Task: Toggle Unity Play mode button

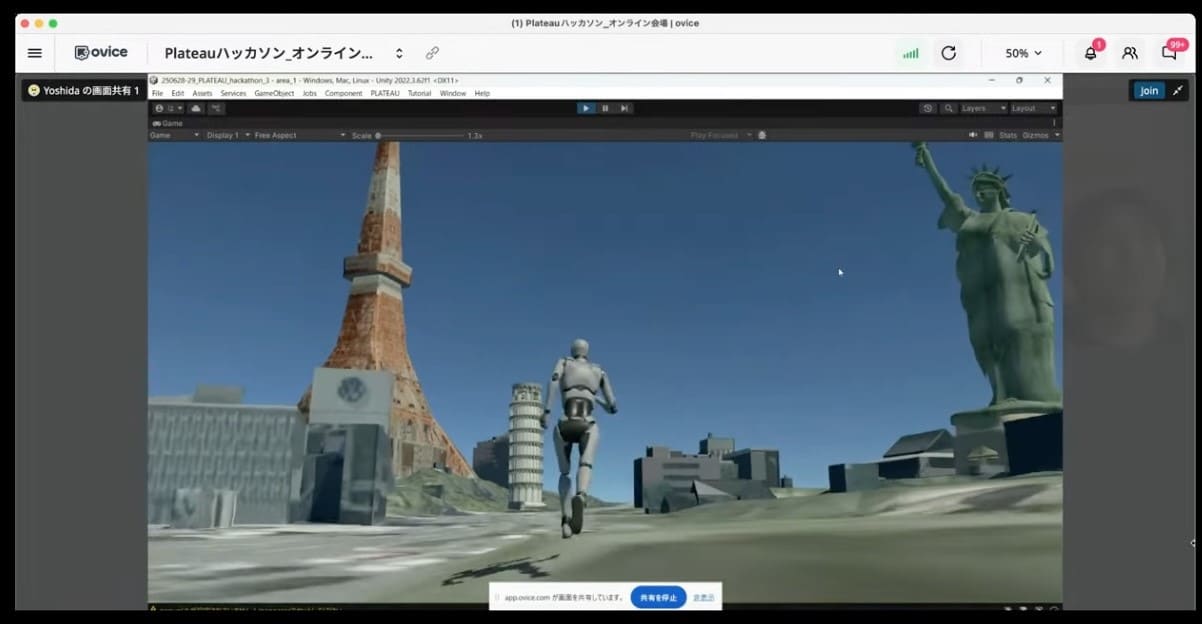Action: pos(586,108)
